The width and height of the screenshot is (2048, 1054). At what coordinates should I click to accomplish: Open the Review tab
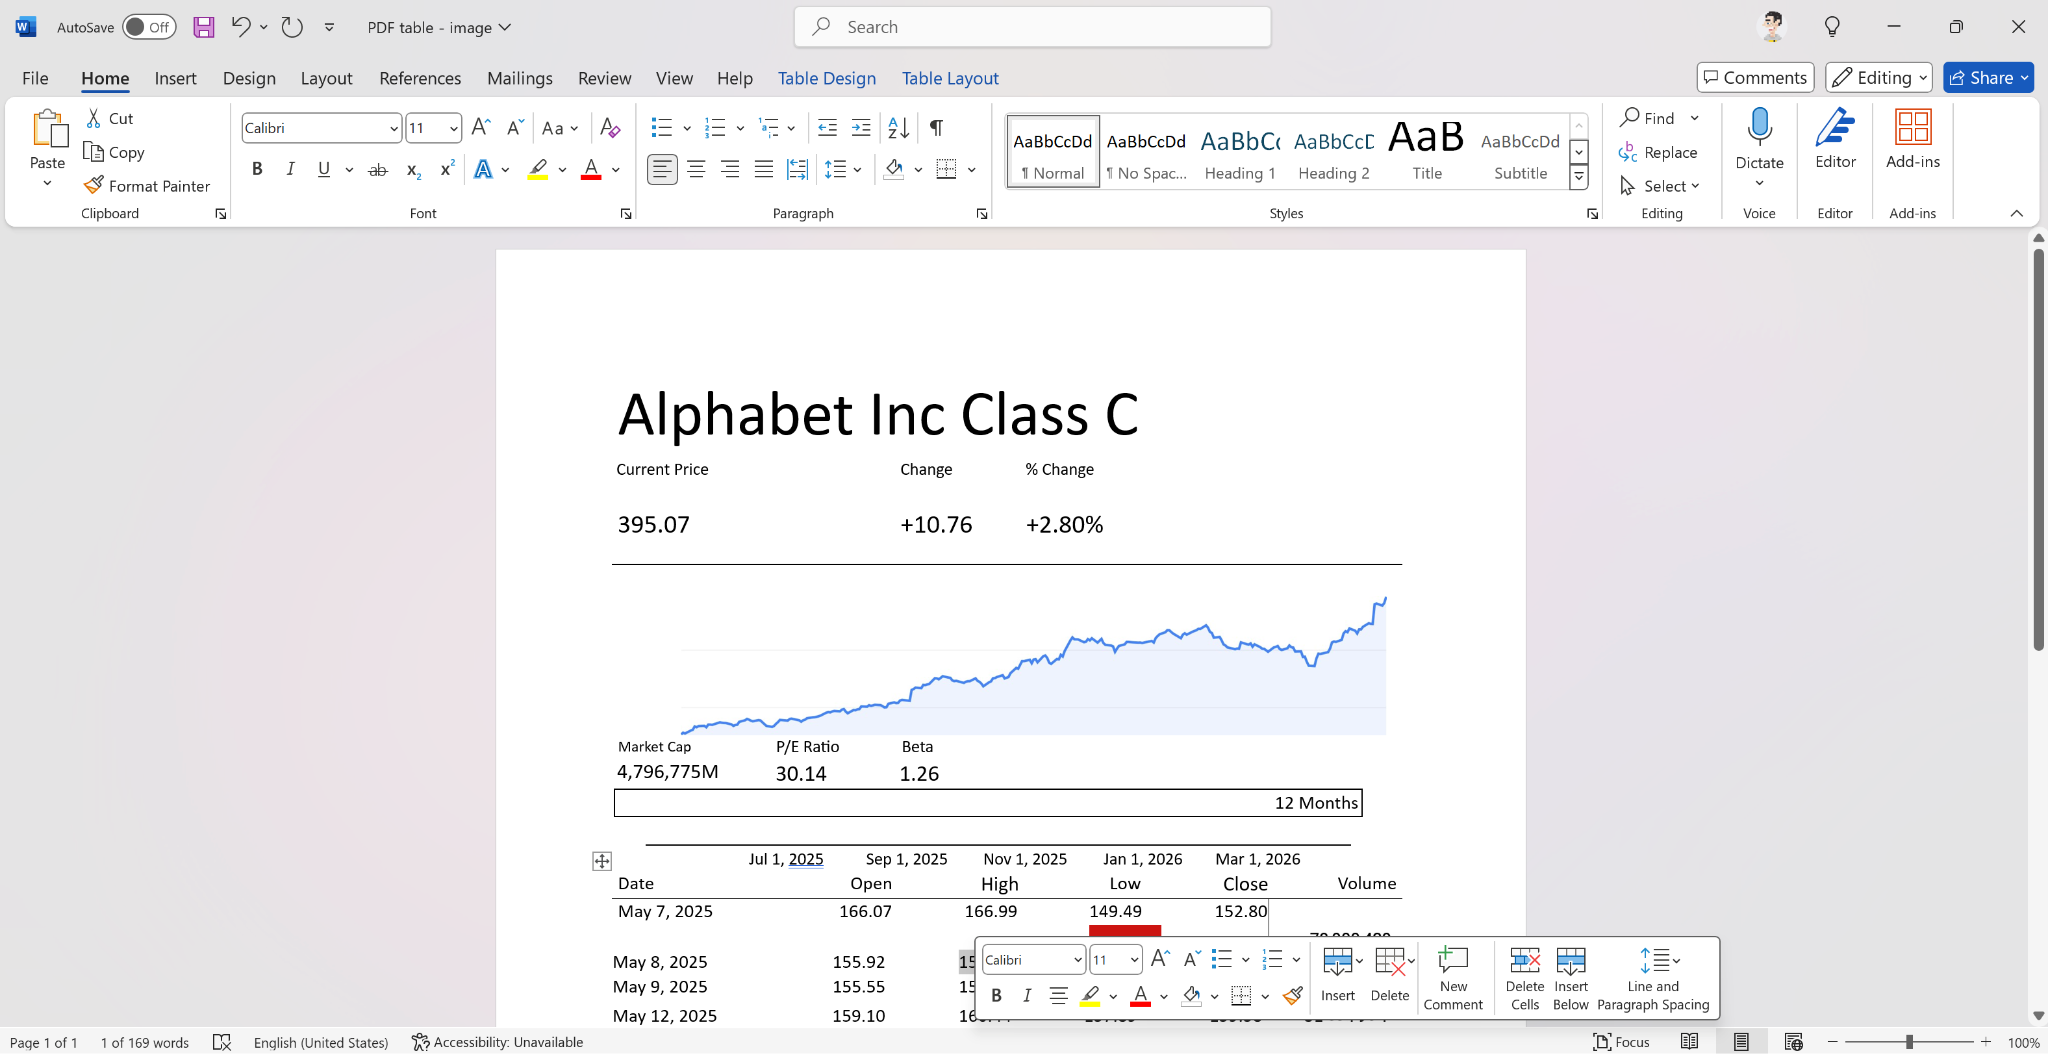point(604,78)
